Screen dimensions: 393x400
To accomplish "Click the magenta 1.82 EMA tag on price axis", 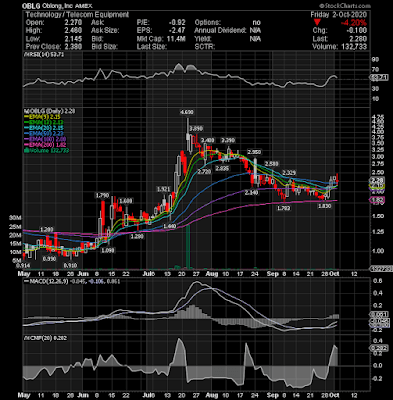I will pyautogui.click(x=377, y=200).
